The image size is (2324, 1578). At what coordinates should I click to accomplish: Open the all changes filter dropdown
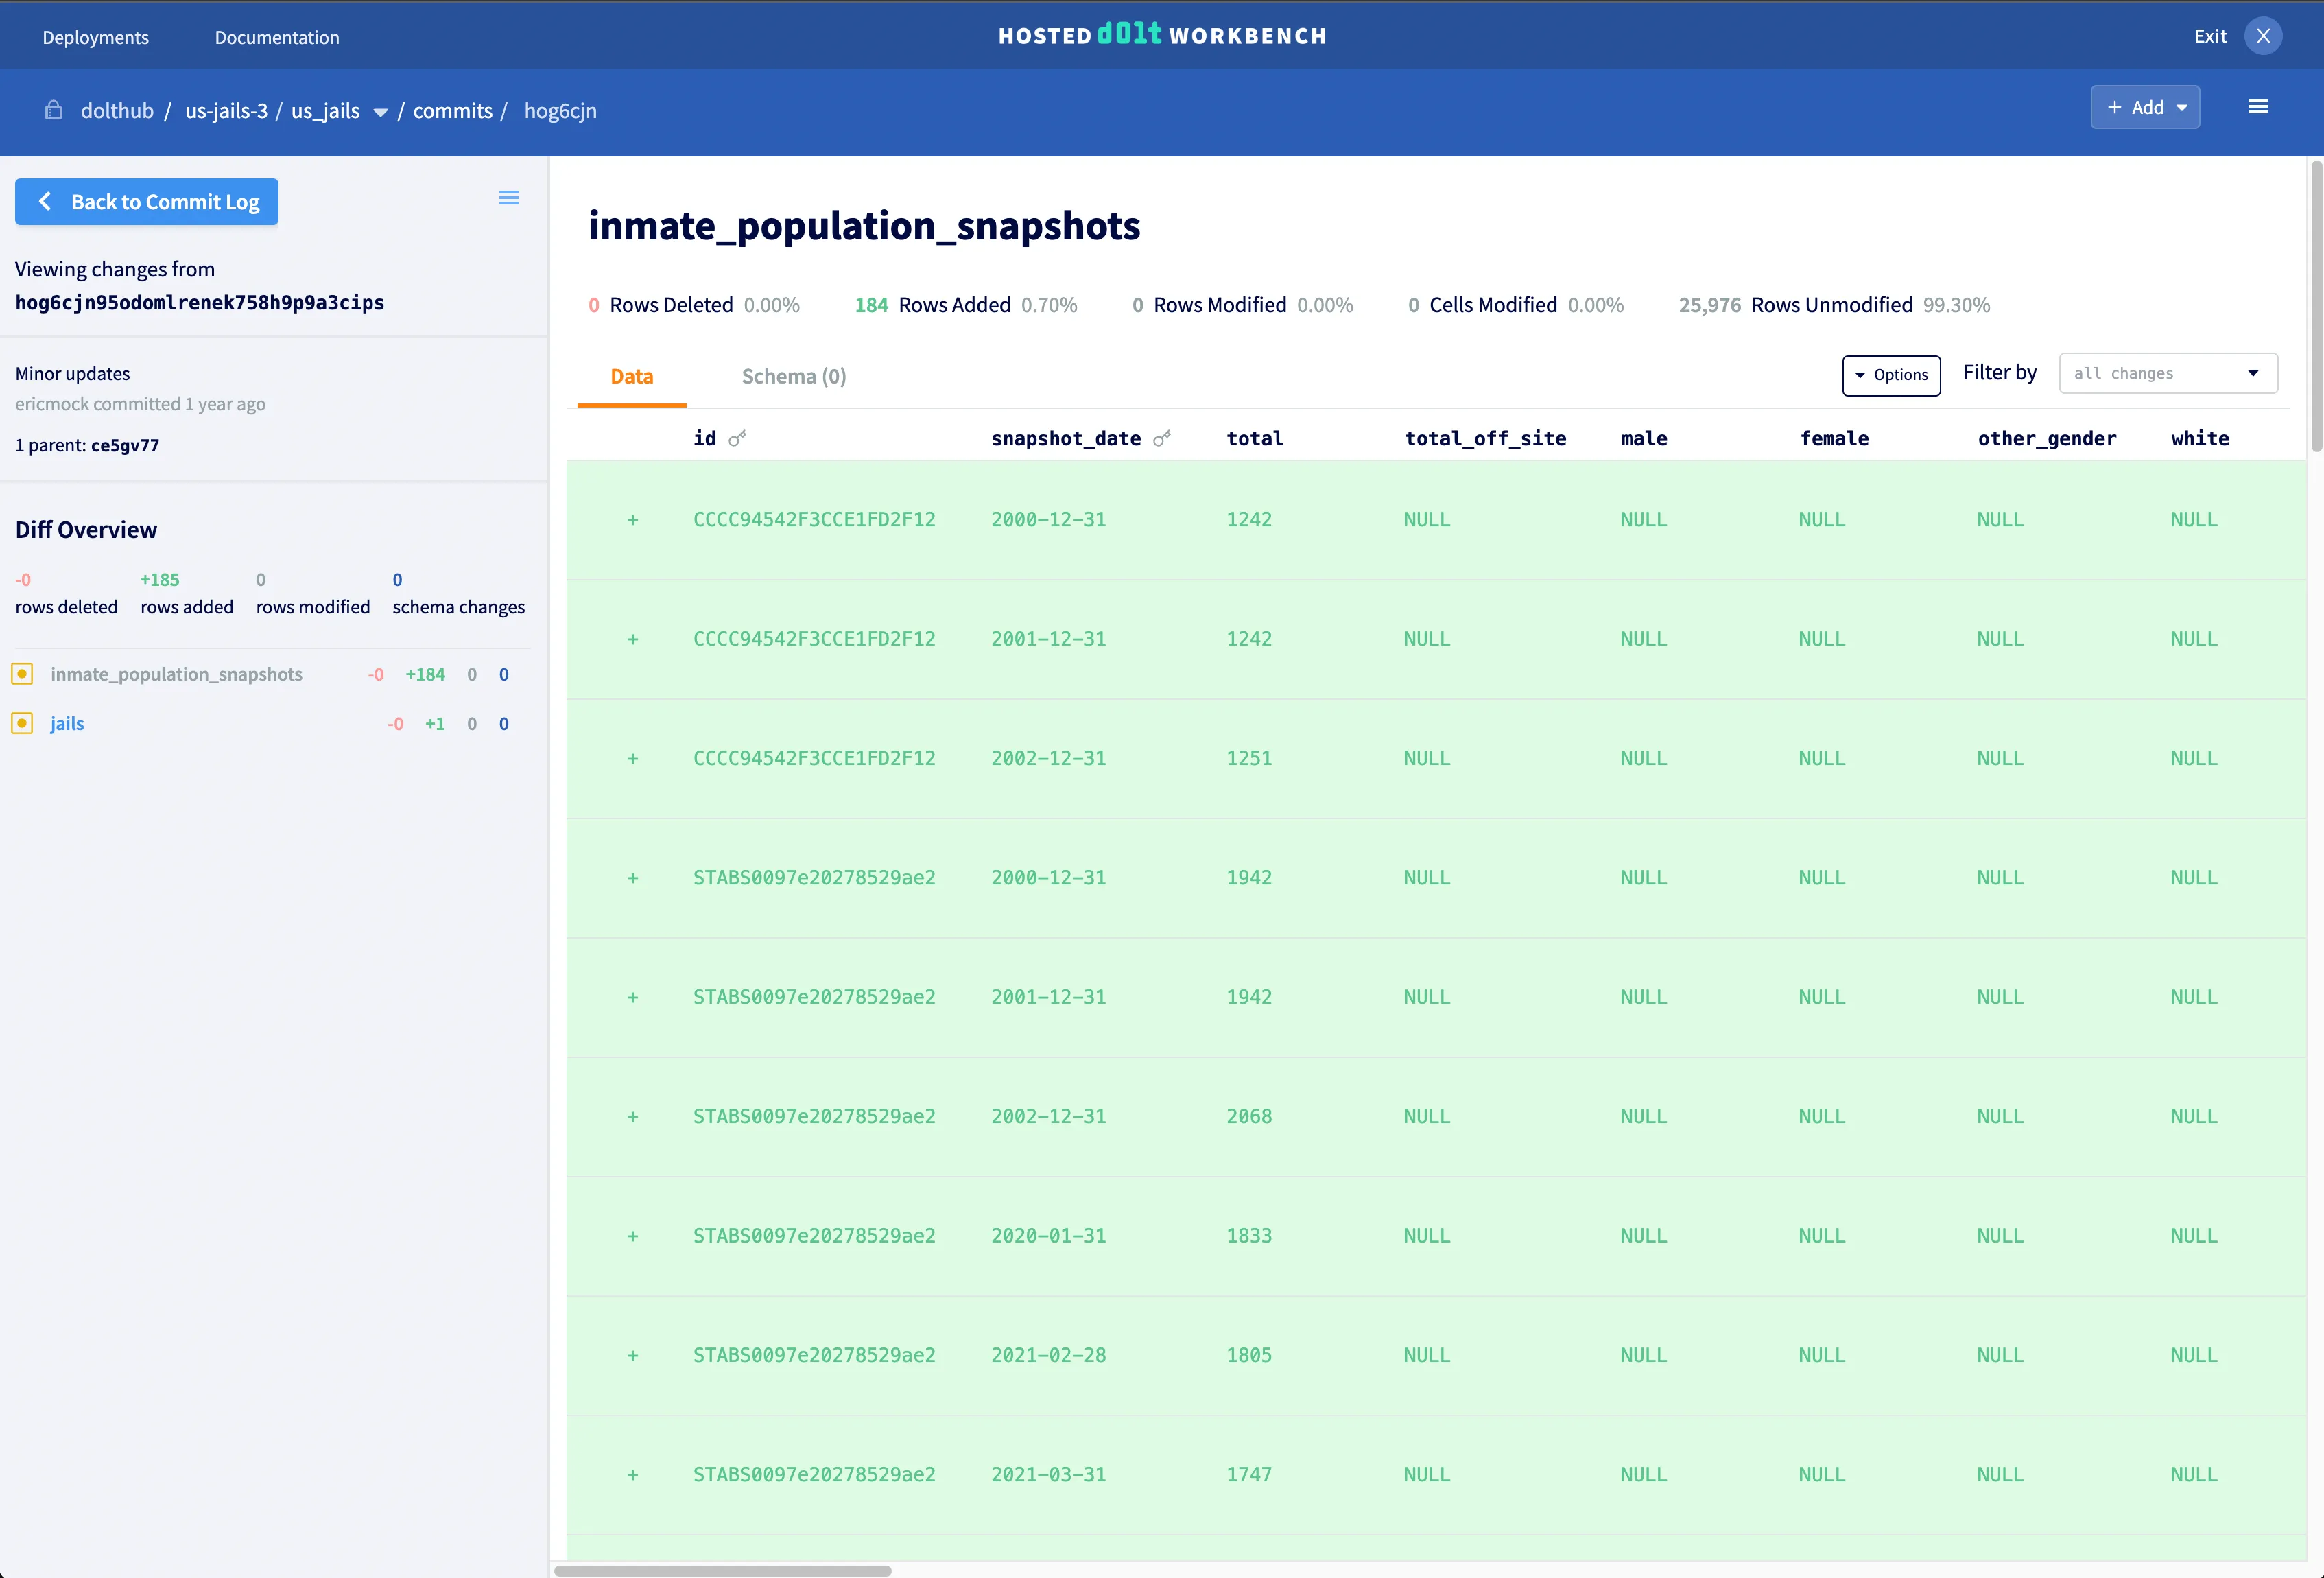[x=2167, y=373]
